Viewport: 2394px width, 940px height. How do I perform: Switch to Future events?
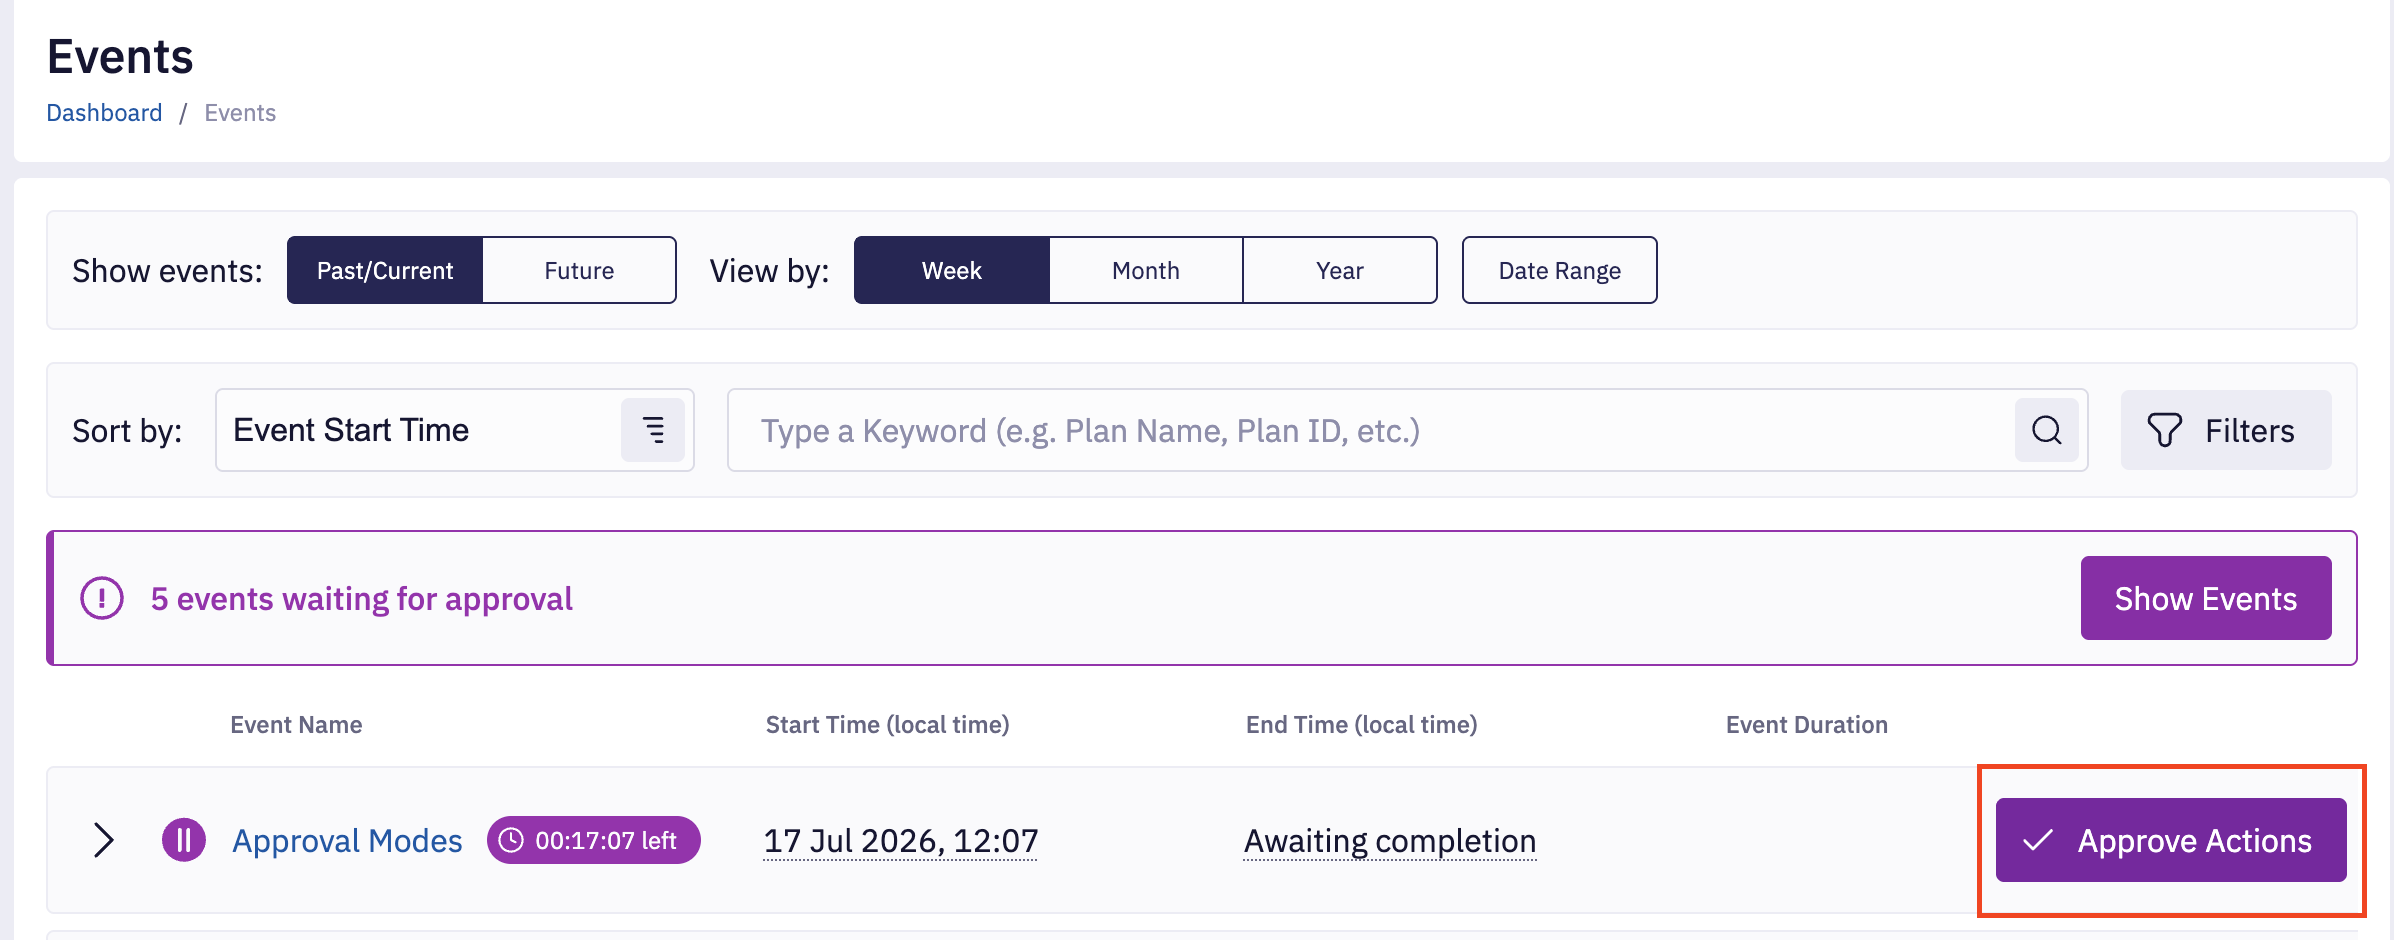click(579, 270)
